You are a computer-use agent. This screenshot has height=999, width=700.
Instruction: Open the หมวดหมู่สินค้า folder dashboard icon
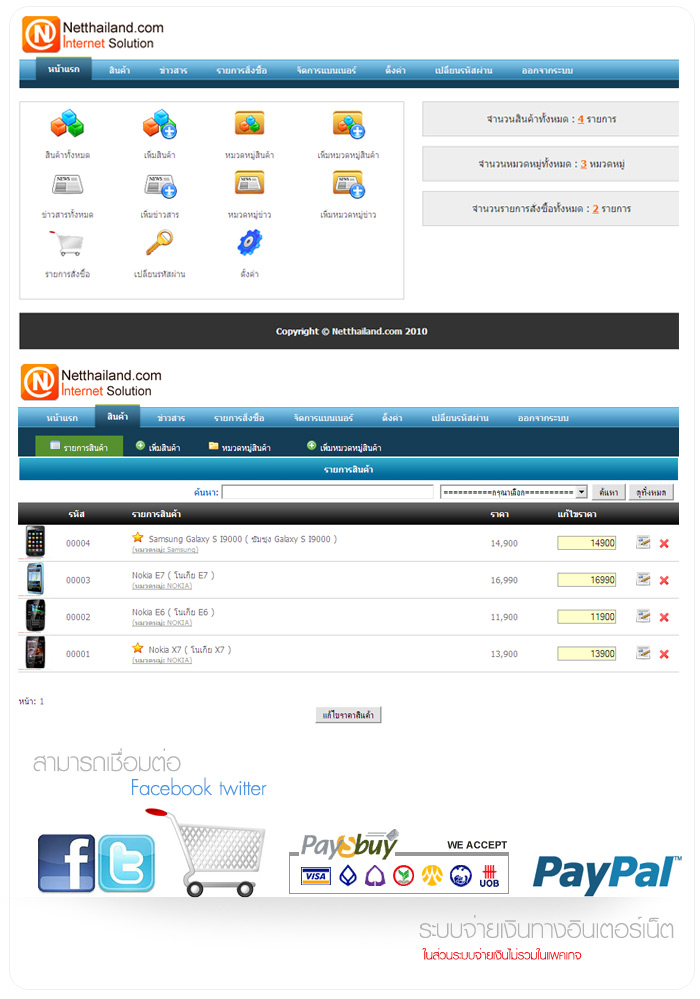[250, 123]
